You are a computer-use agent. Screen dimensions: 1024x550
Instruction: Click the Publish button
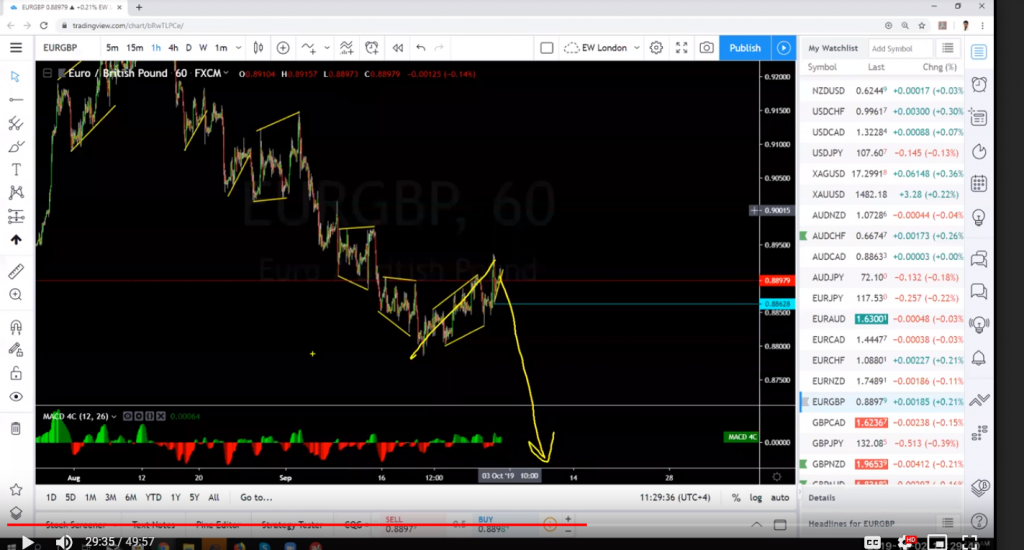coord(744,48)
